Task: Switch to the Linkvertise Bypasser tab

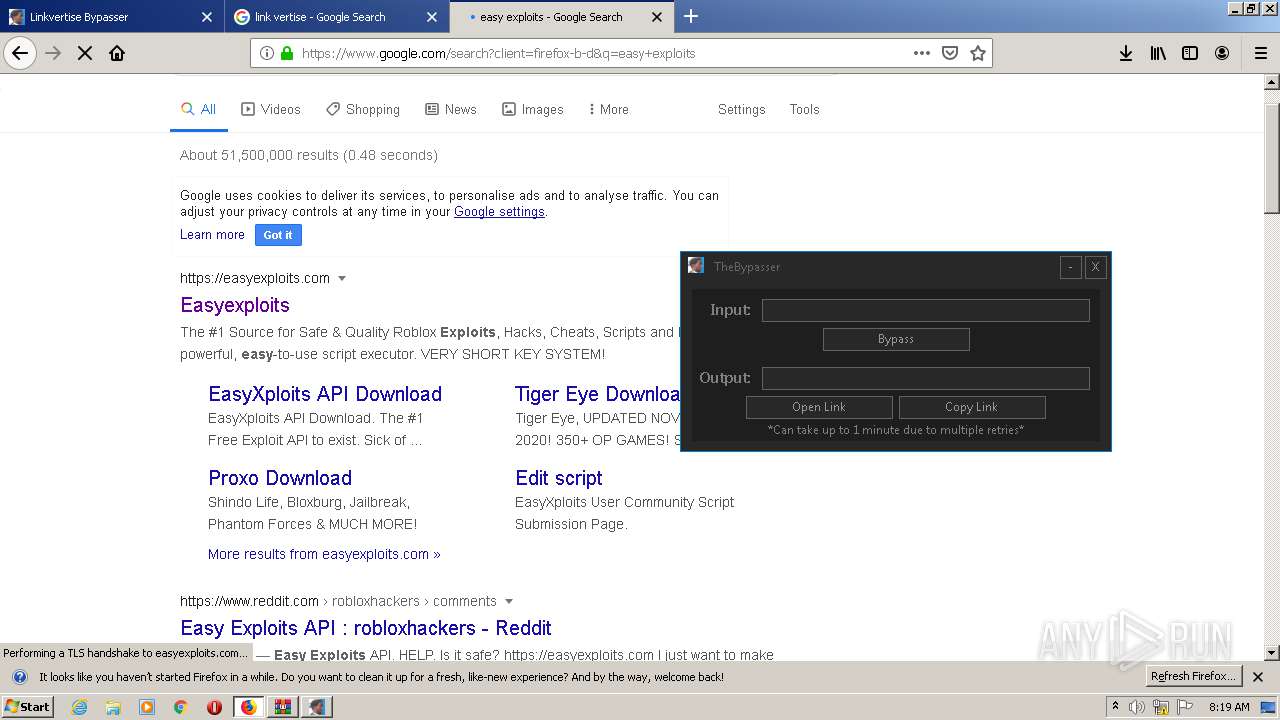Action: point(110,17)
